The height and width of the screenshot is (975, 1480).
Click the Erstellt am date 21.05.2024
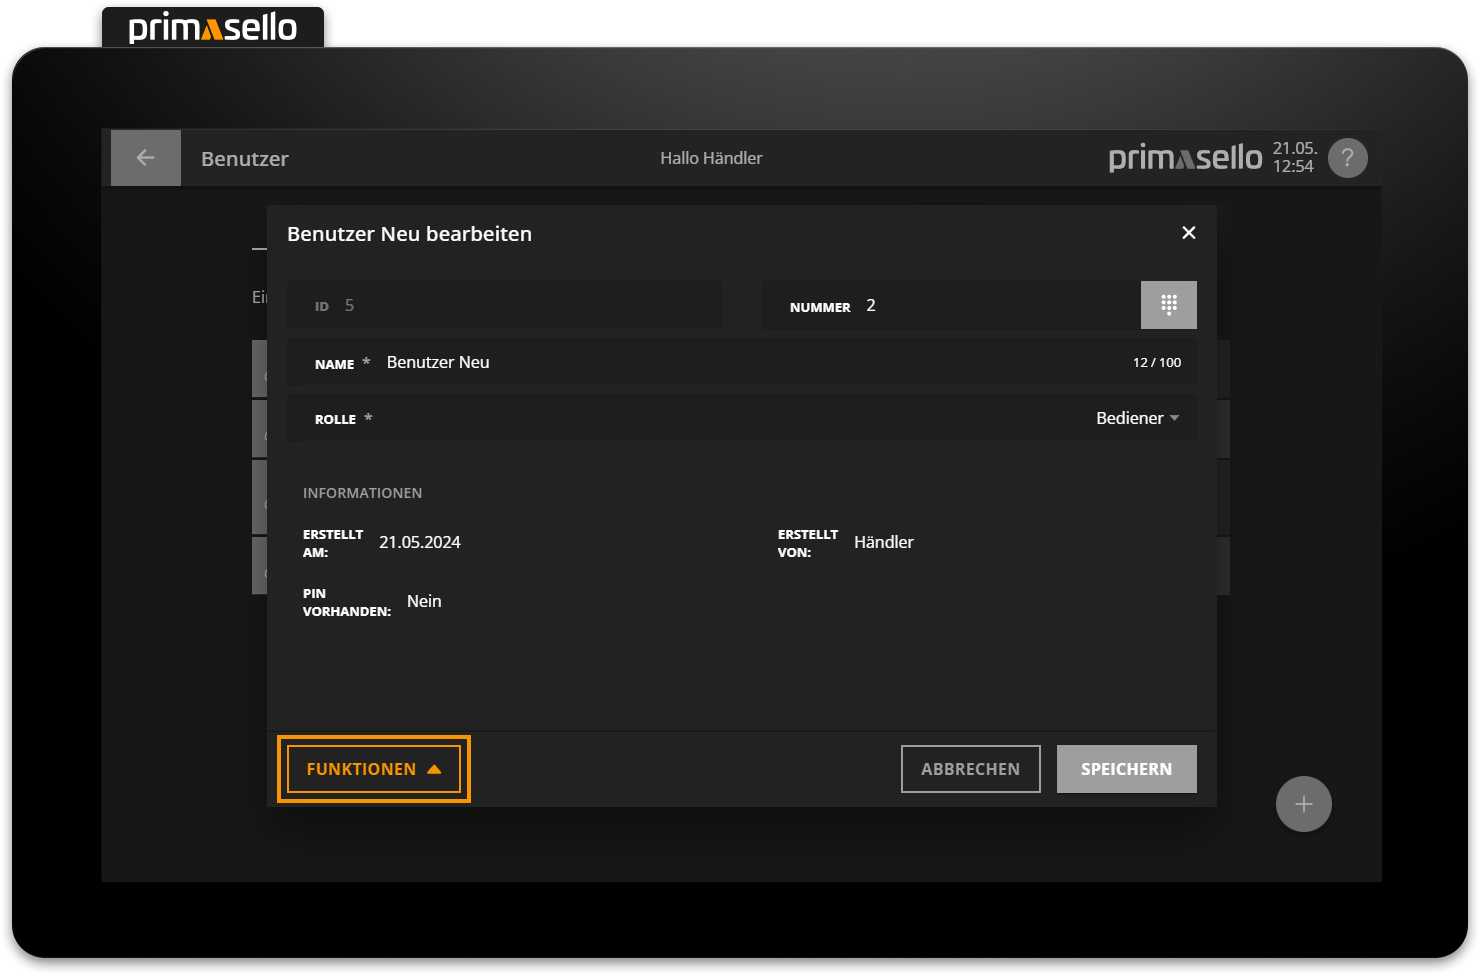click(x=420, y=542)
